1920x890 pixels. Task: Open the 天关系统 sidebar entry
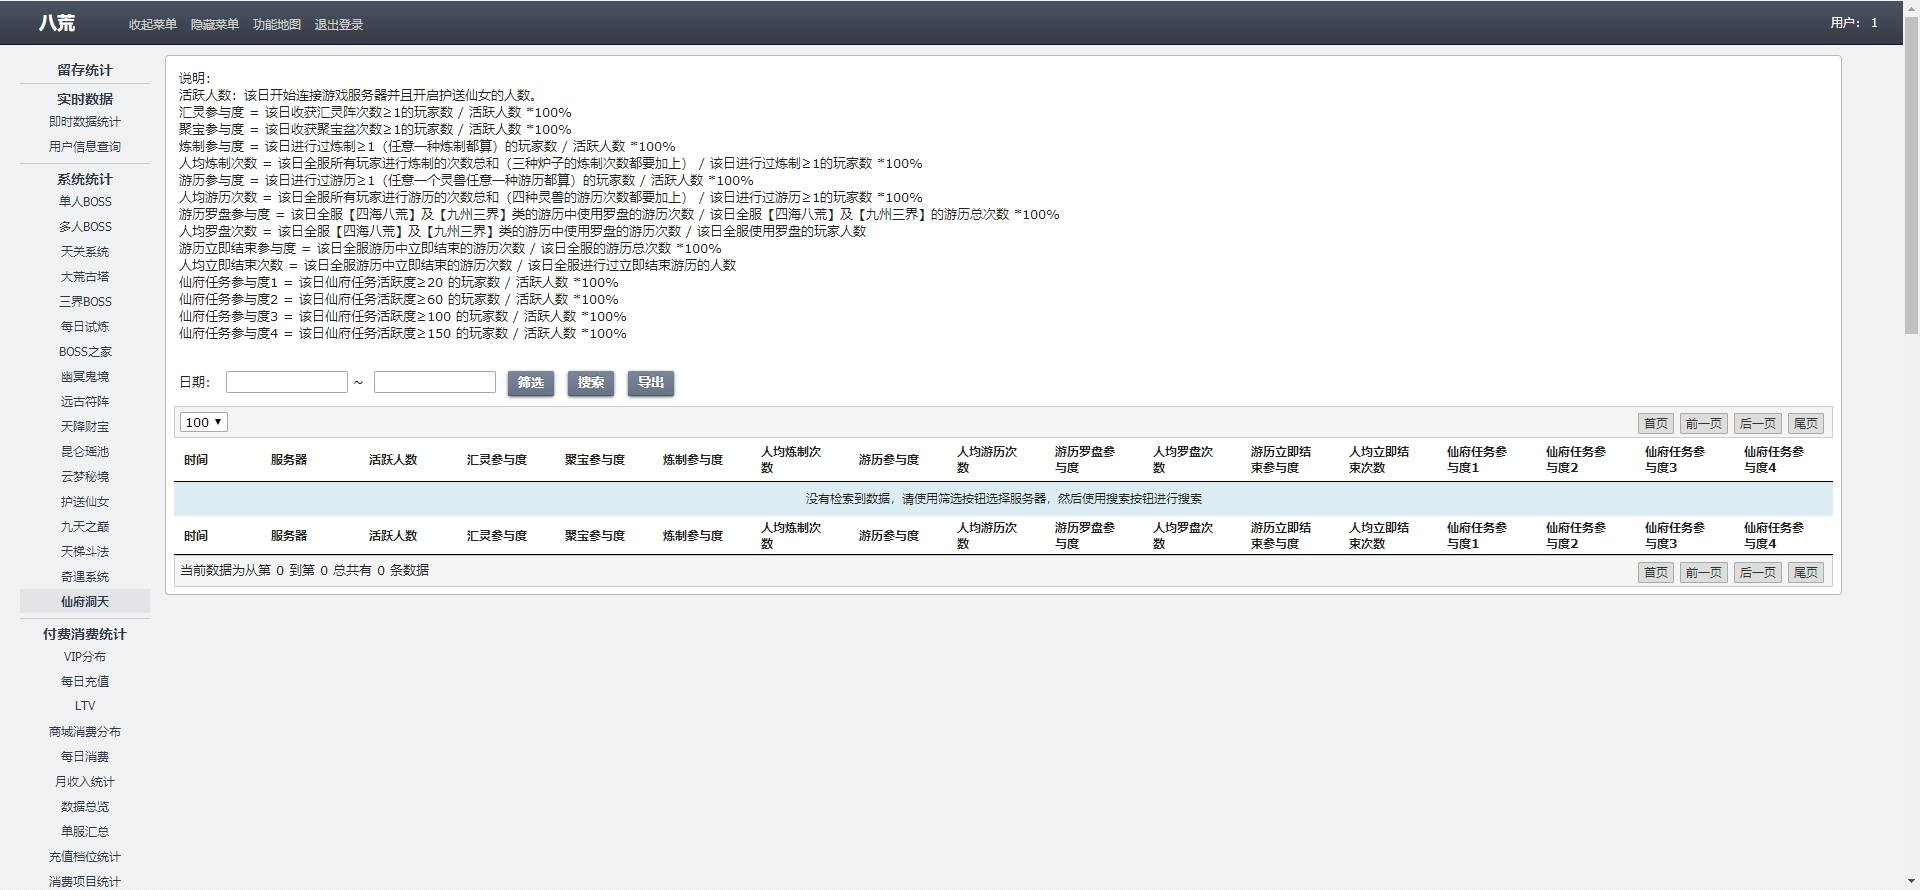[x=85, y=252]
